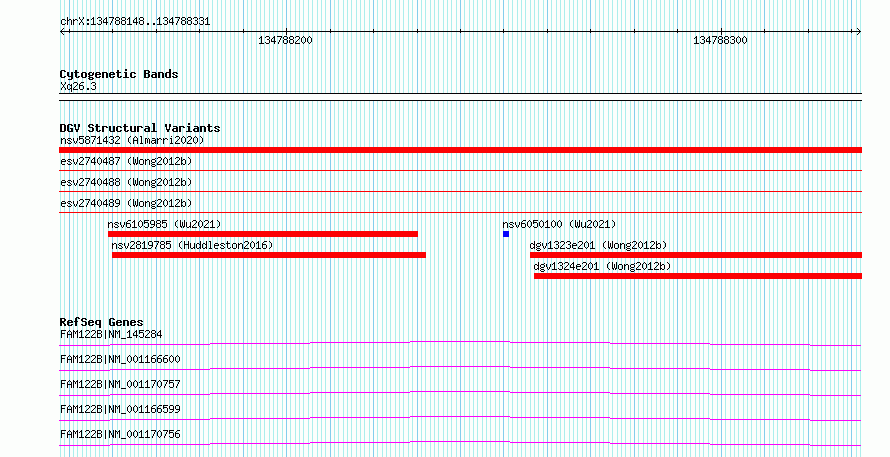Click the thick red nsv5871432 variant bar
Image resolution: width=890 pixels, height=457 pixels.
point(460,150)
